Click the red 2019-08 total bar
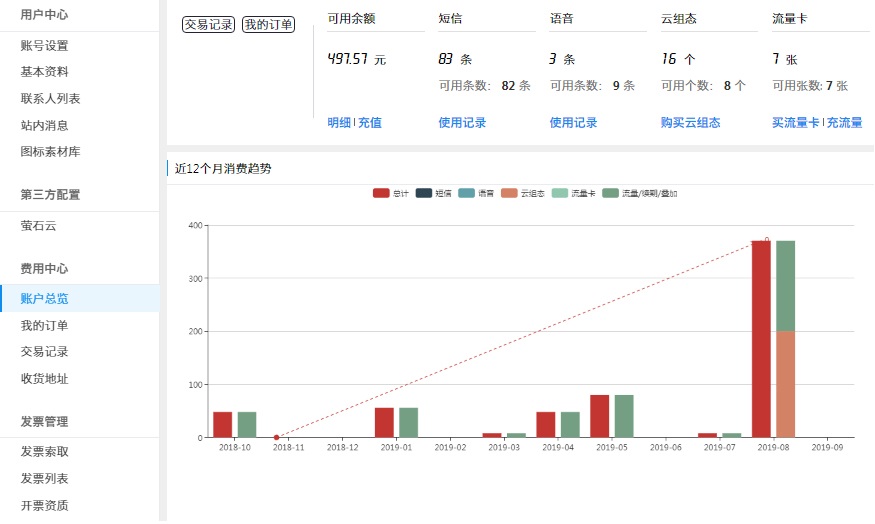The width and height of the screenshot is (875, 524). [x=761, y=340]
